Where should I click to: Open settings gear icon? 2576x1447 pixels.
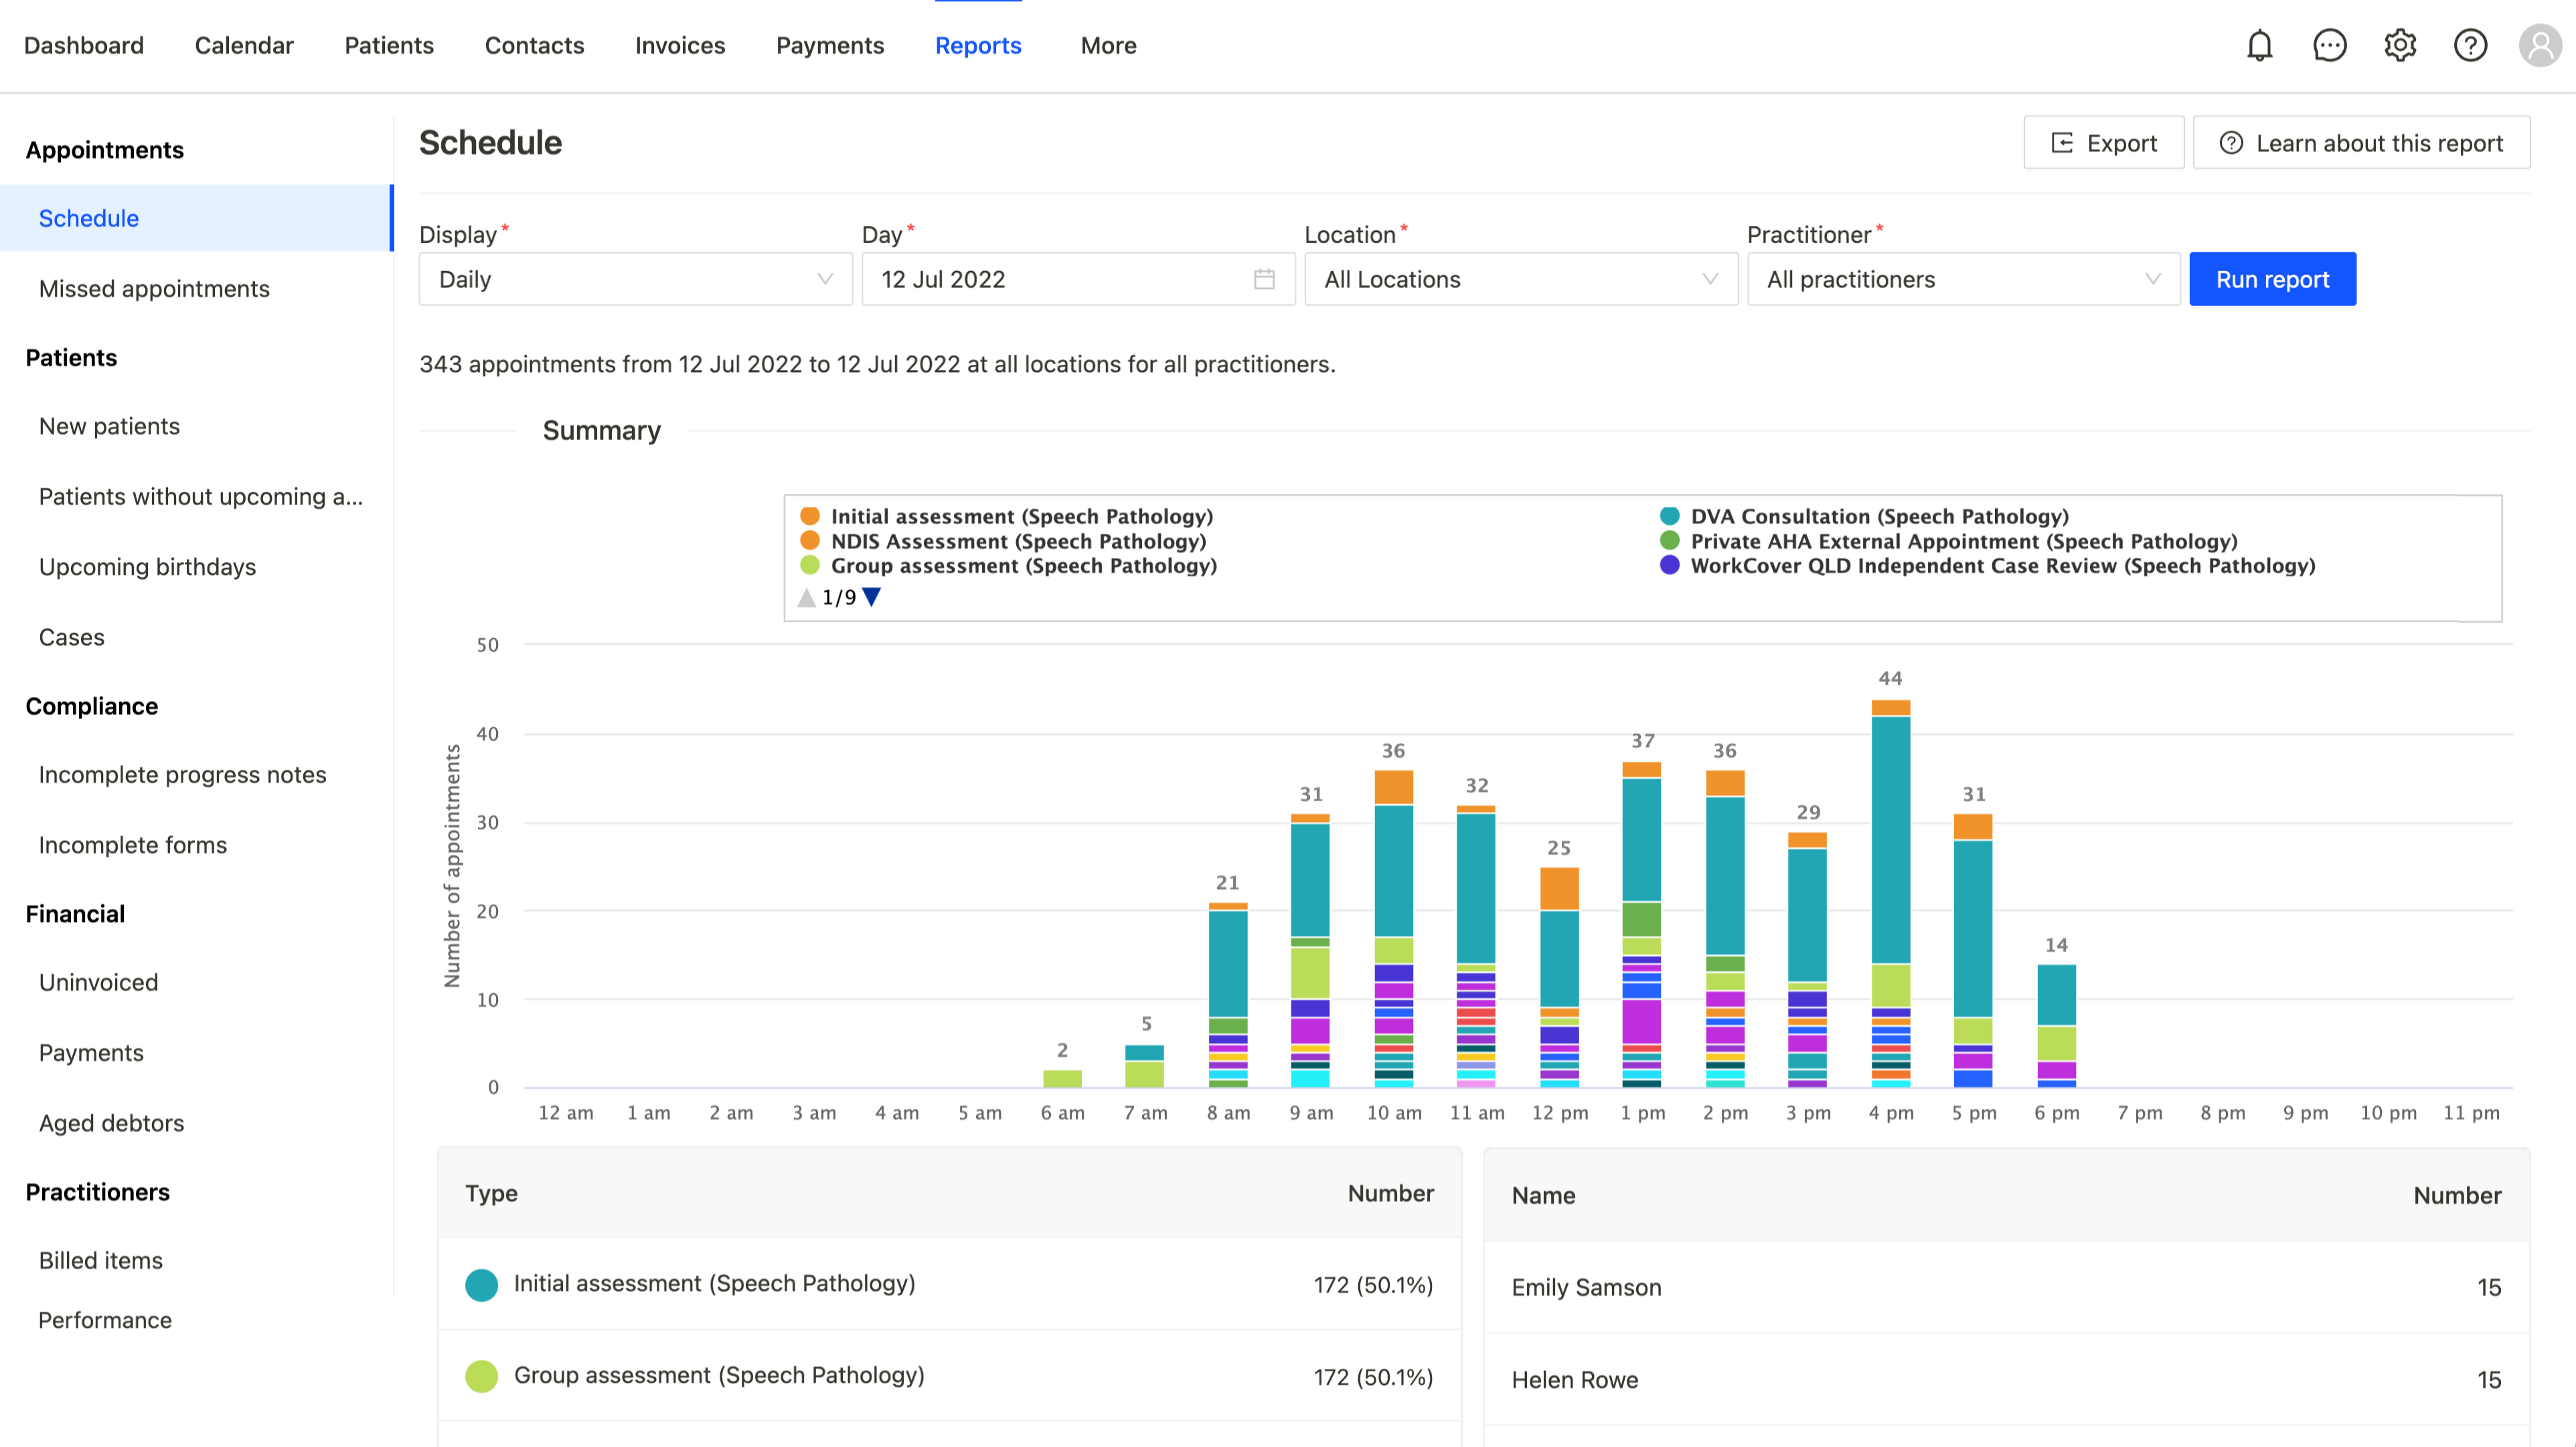pyautogui.click(x=2400, y=45)
